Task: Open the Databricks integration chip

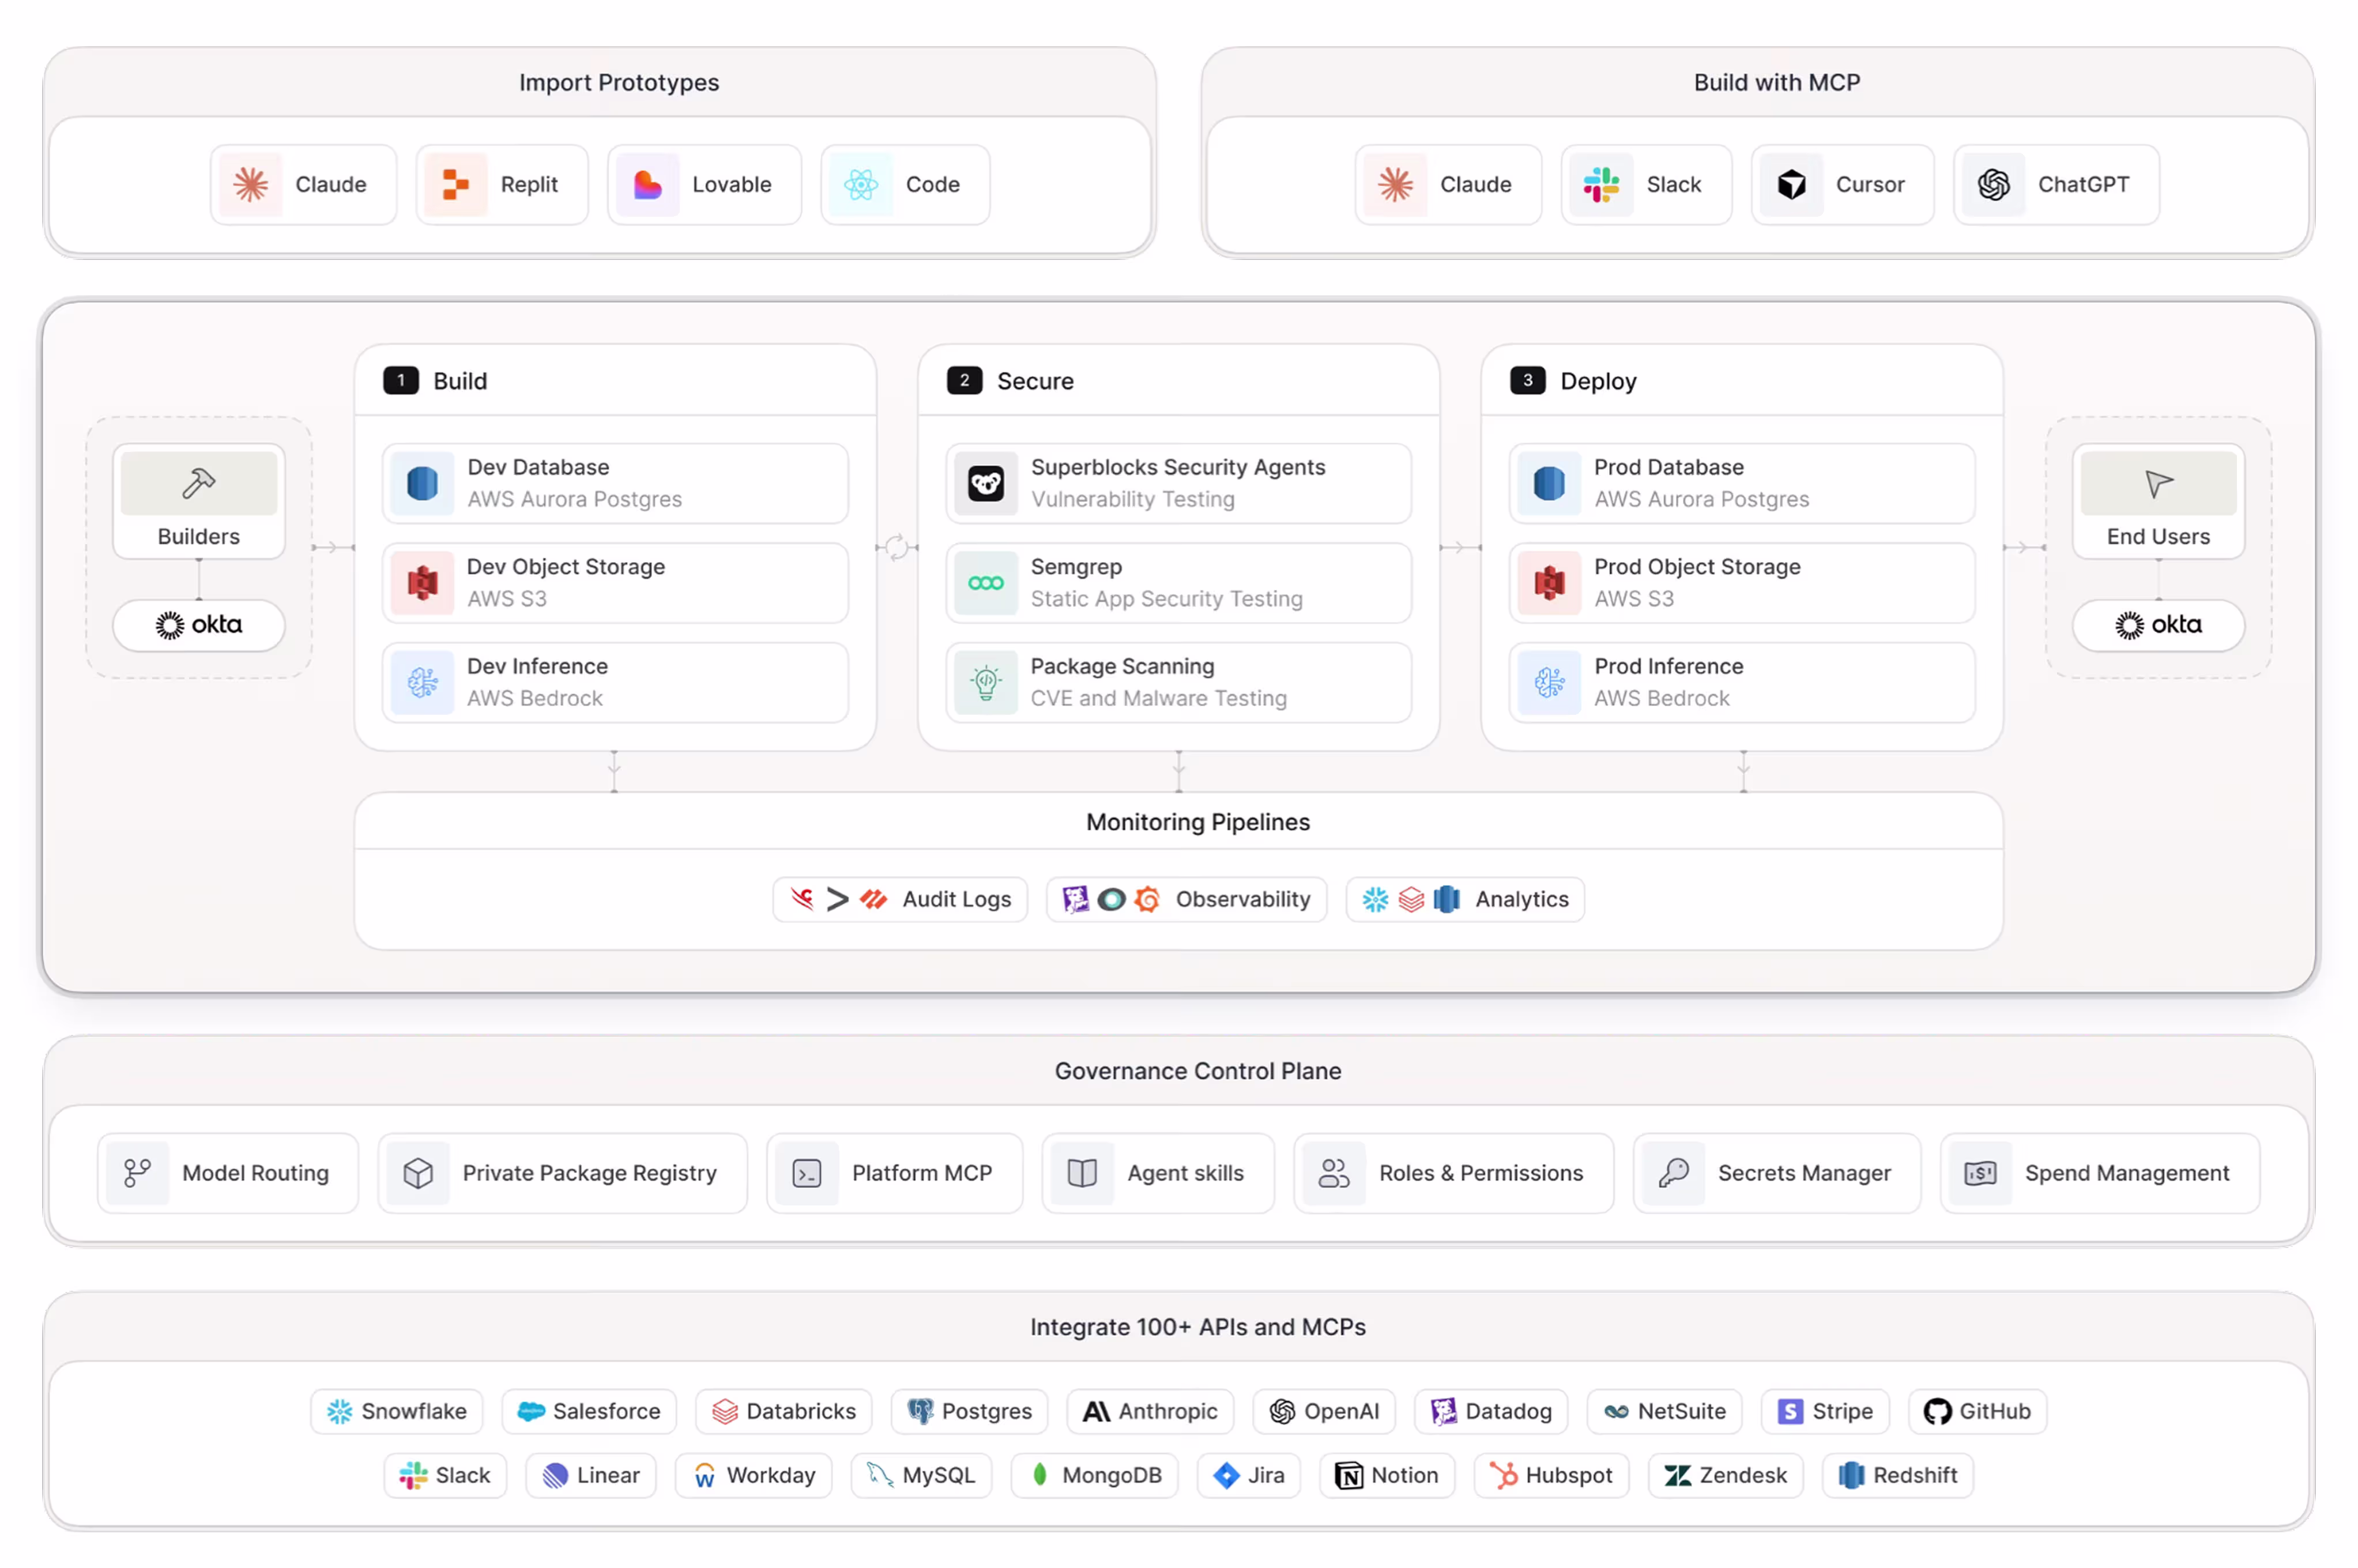Action: (x=784, y=1411)
